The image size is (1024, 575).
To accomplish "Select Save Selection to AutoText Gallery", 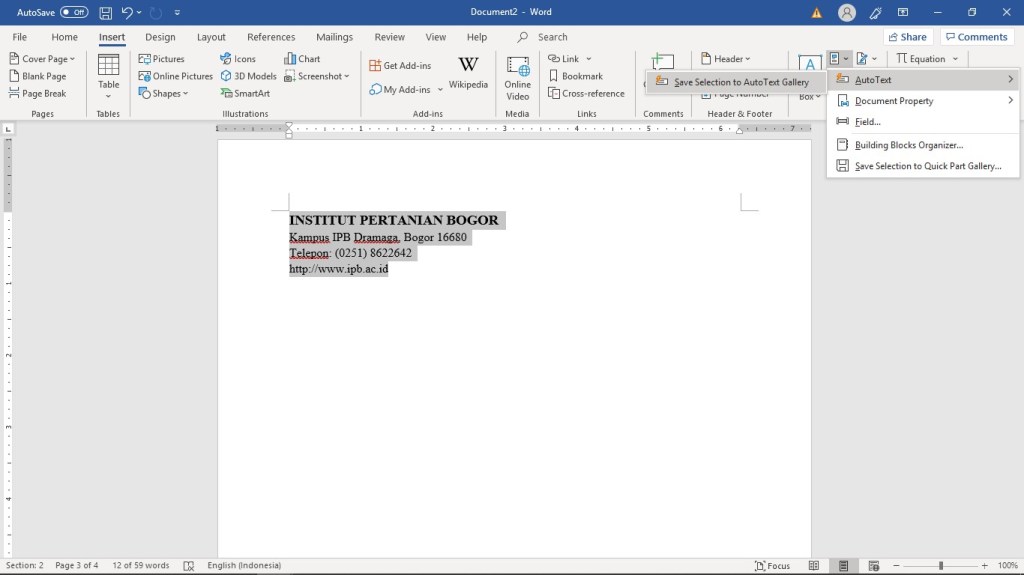I will coord(740,82).
